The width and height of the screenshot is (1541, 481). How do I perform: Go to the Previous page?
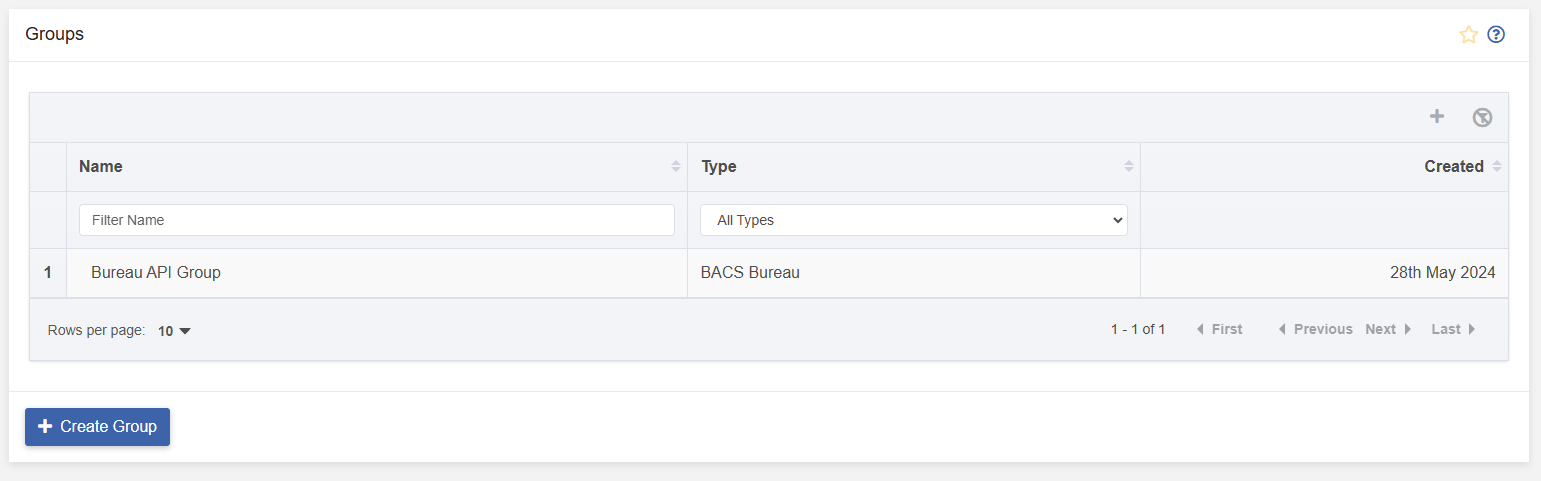click(x=1315, y=329)
